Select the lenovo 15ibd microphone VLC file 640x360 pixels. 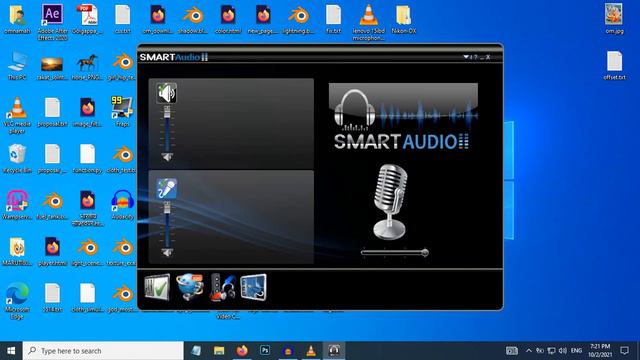click(369, 22)
